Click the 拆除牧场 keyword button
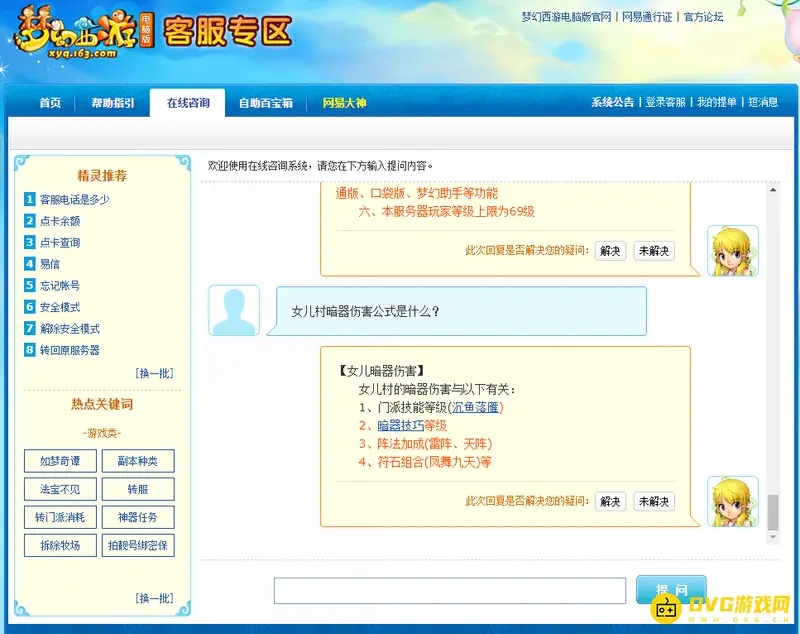The height and width of the screenshot is (634, 800). (60, 545)
